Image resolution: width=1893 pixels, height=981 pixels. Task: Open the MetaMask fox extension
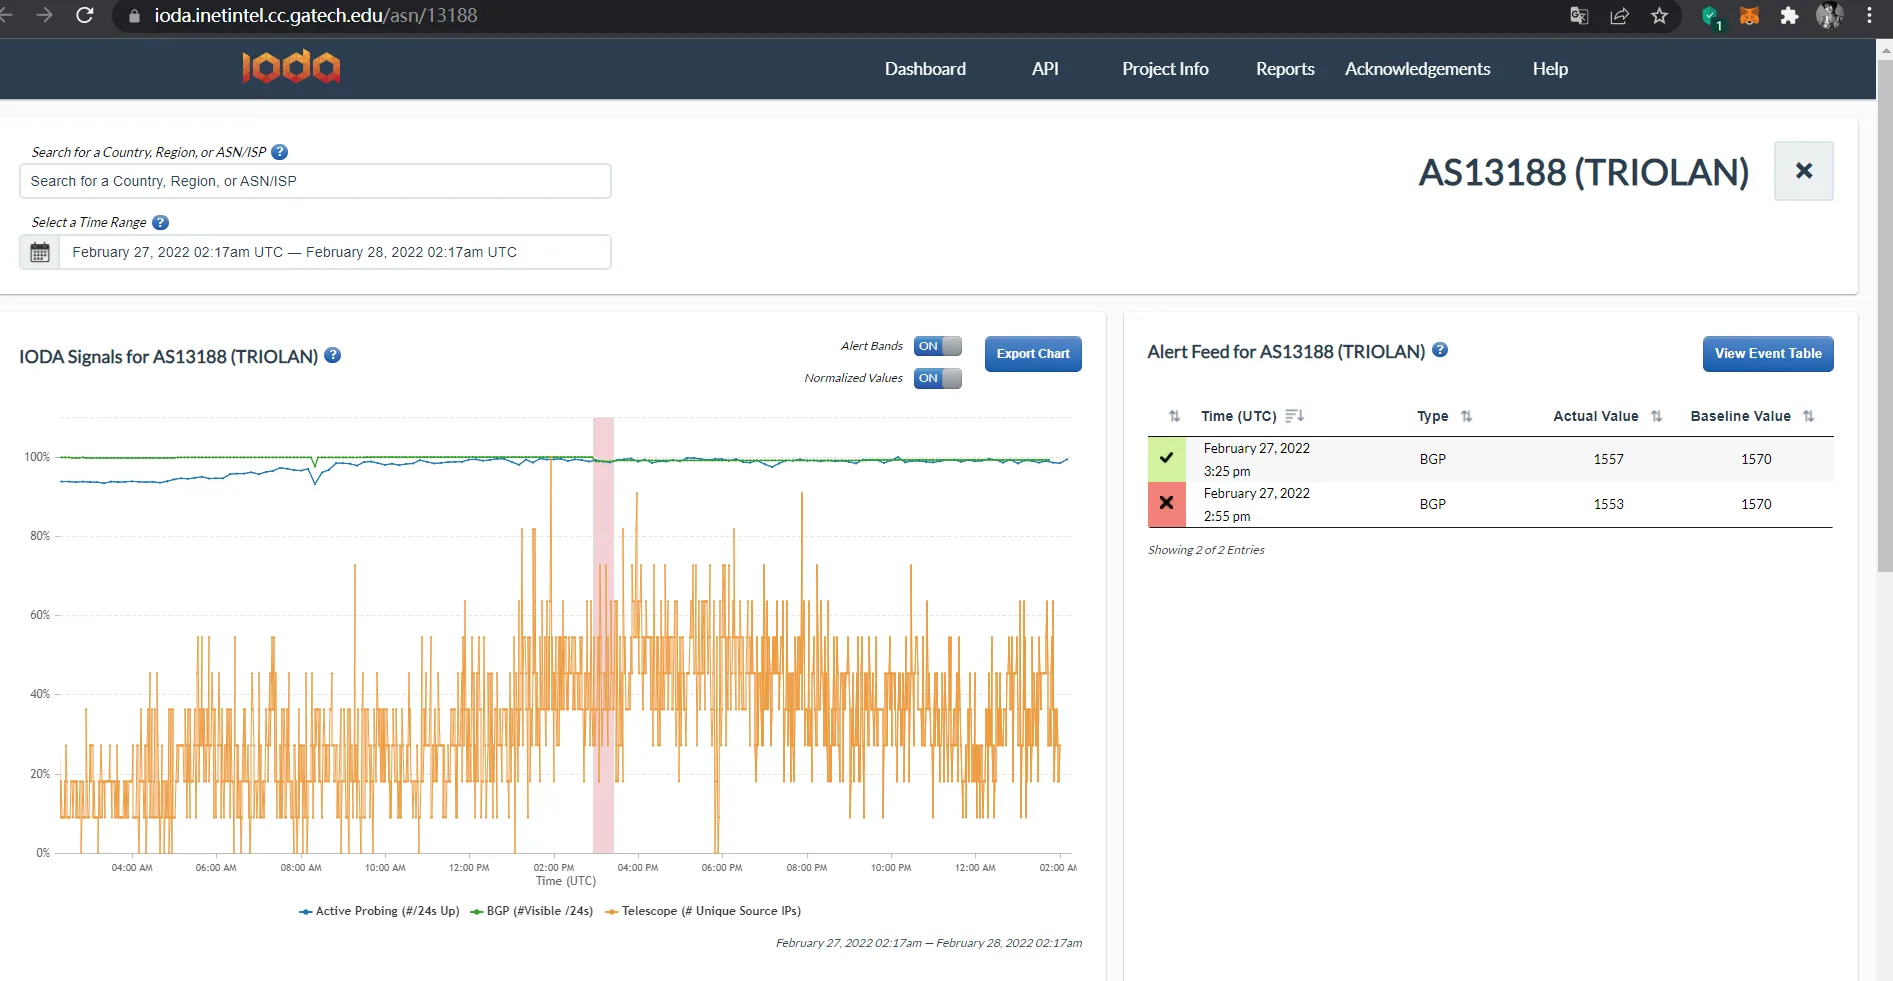tap(1749, 15)
